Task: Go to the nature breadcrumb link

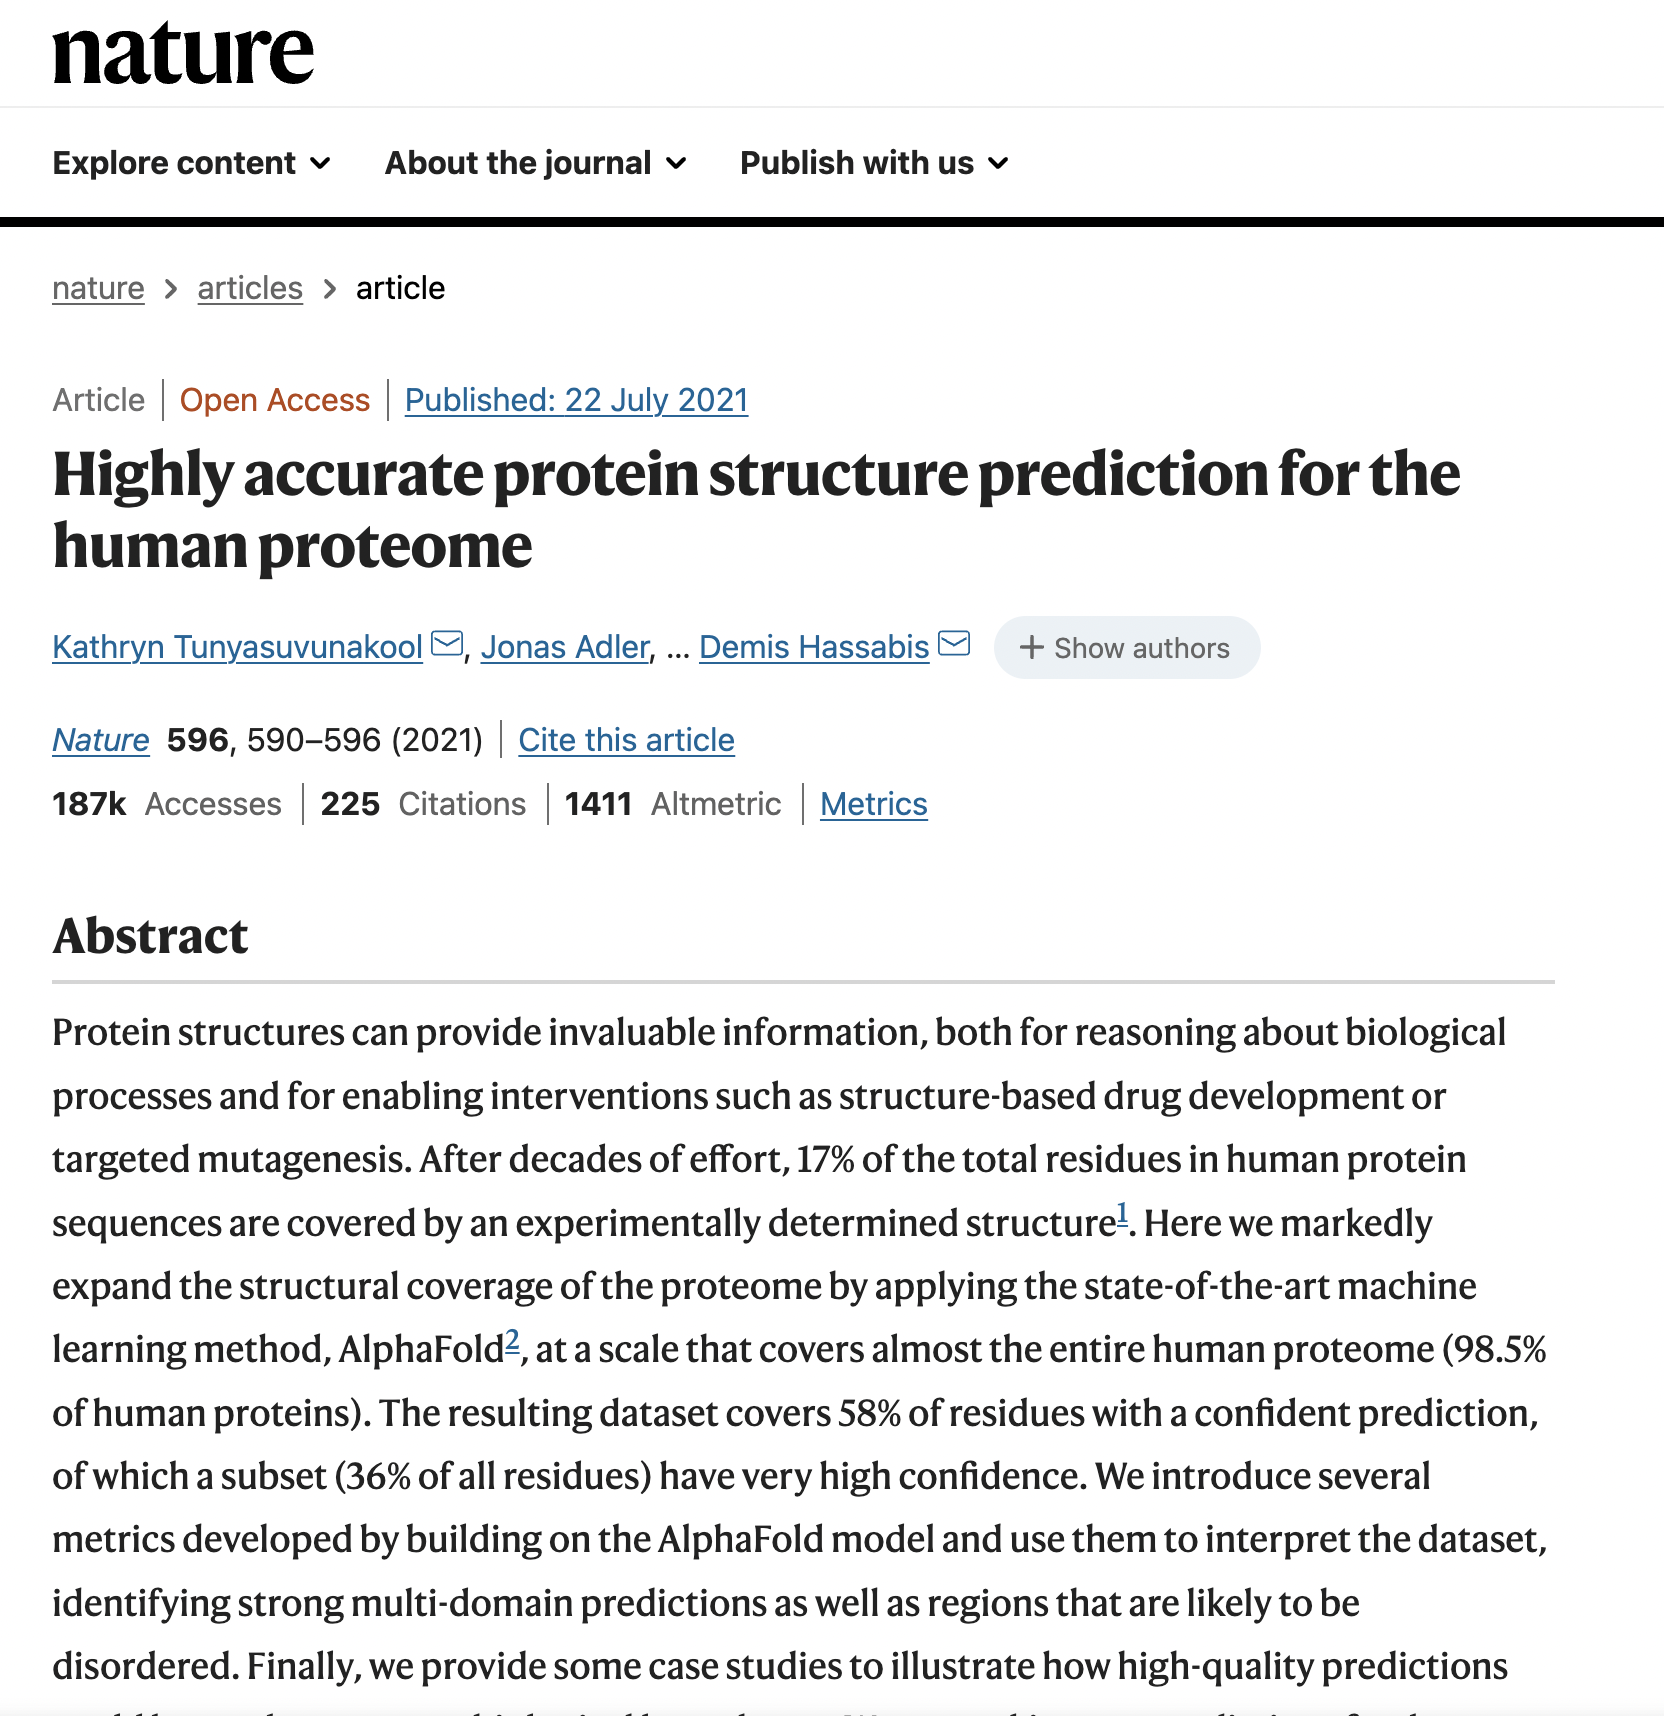Action: click(x=98, y=288)
